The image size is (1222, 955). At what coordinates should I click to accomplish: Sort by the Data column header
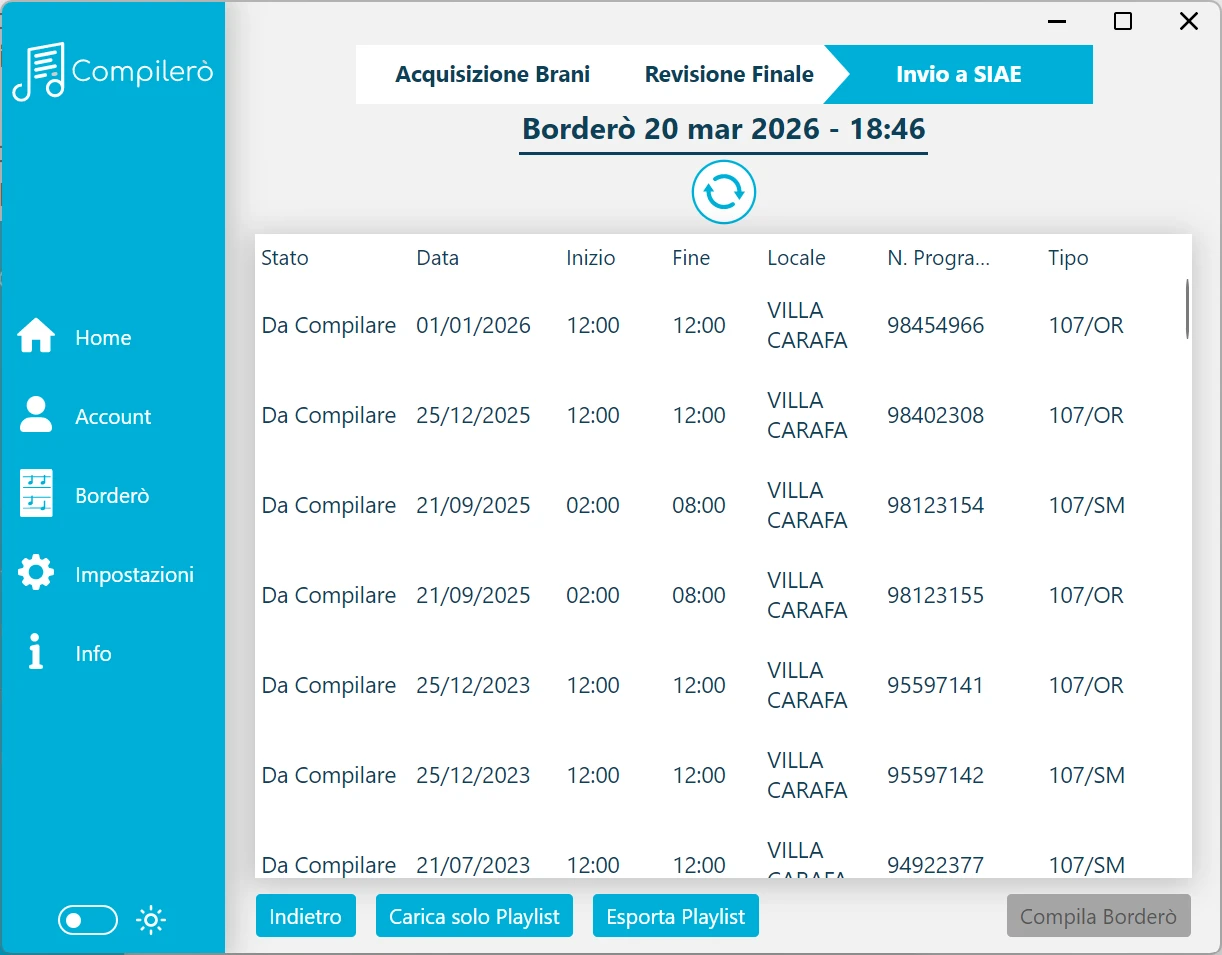click(x=438, y=258)
